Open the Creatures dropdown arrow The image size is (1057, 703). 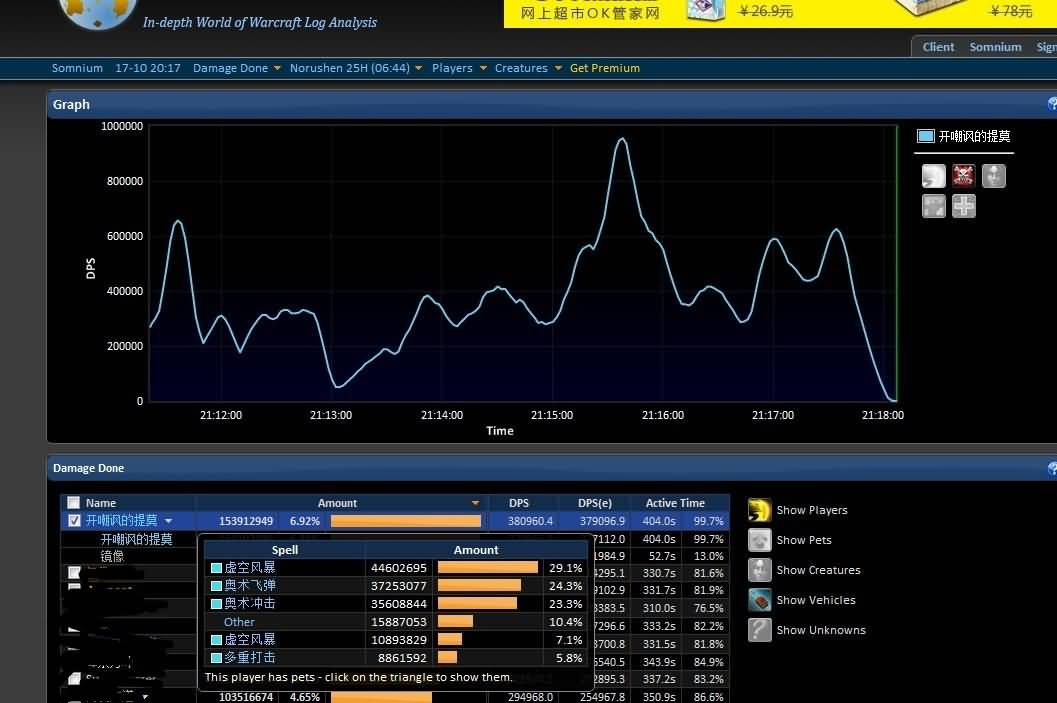(558, 68)
